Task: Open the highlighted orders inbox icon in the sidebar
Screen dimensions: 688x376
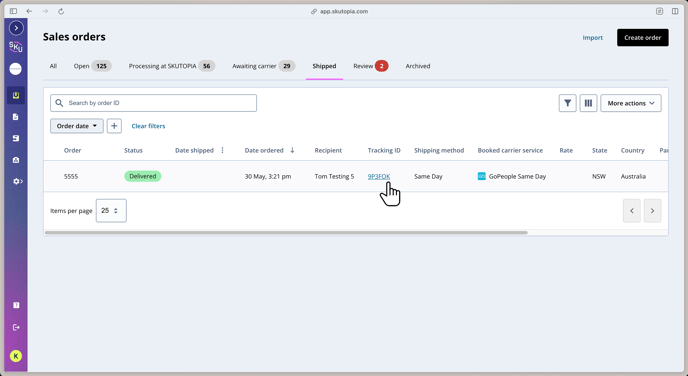Action: tap(16, 95)
